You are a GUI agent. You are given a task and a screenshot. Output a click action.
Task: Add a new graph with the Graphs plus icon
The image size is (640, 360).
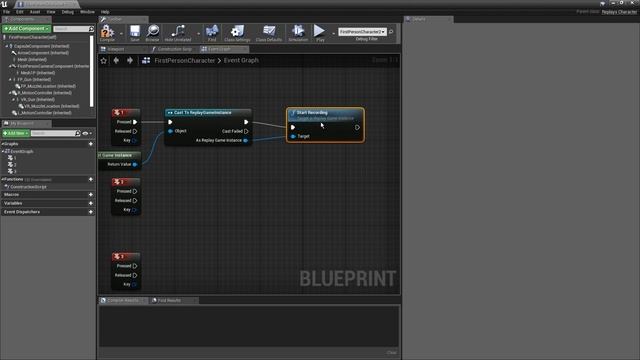click(x=91, y=144)
